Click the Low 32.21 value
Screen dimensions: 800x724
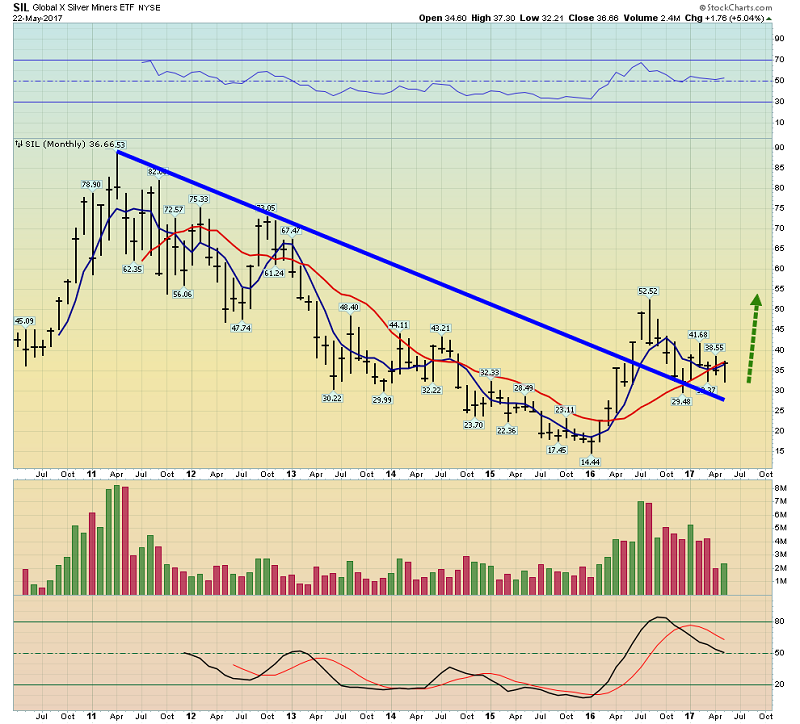[541, 18]
